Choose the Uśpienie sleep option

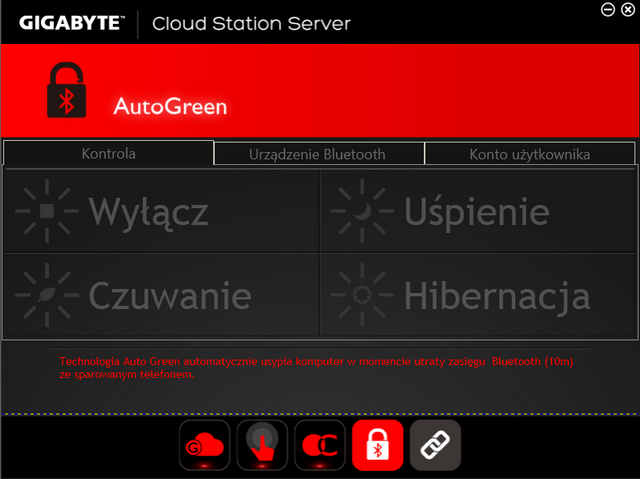click(x=478, y=211)
